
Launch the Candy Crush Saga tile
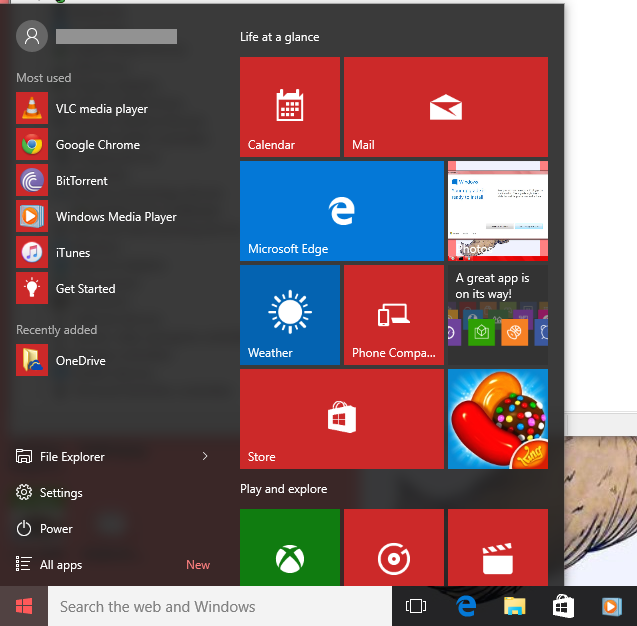click(x=498, y=419)
